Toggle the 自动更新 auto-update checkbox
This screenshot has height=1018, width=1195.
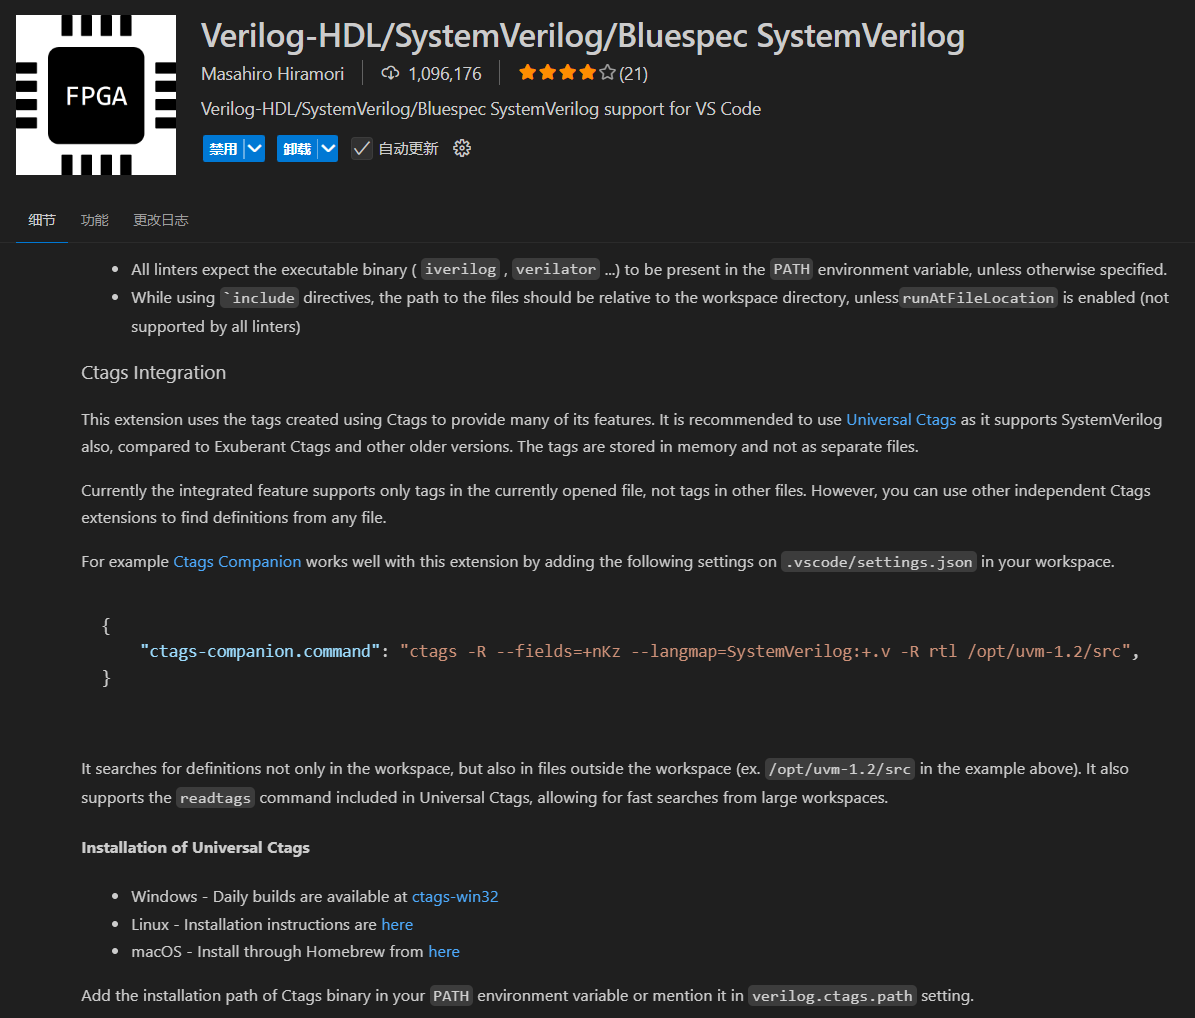[x=362, y=149]
